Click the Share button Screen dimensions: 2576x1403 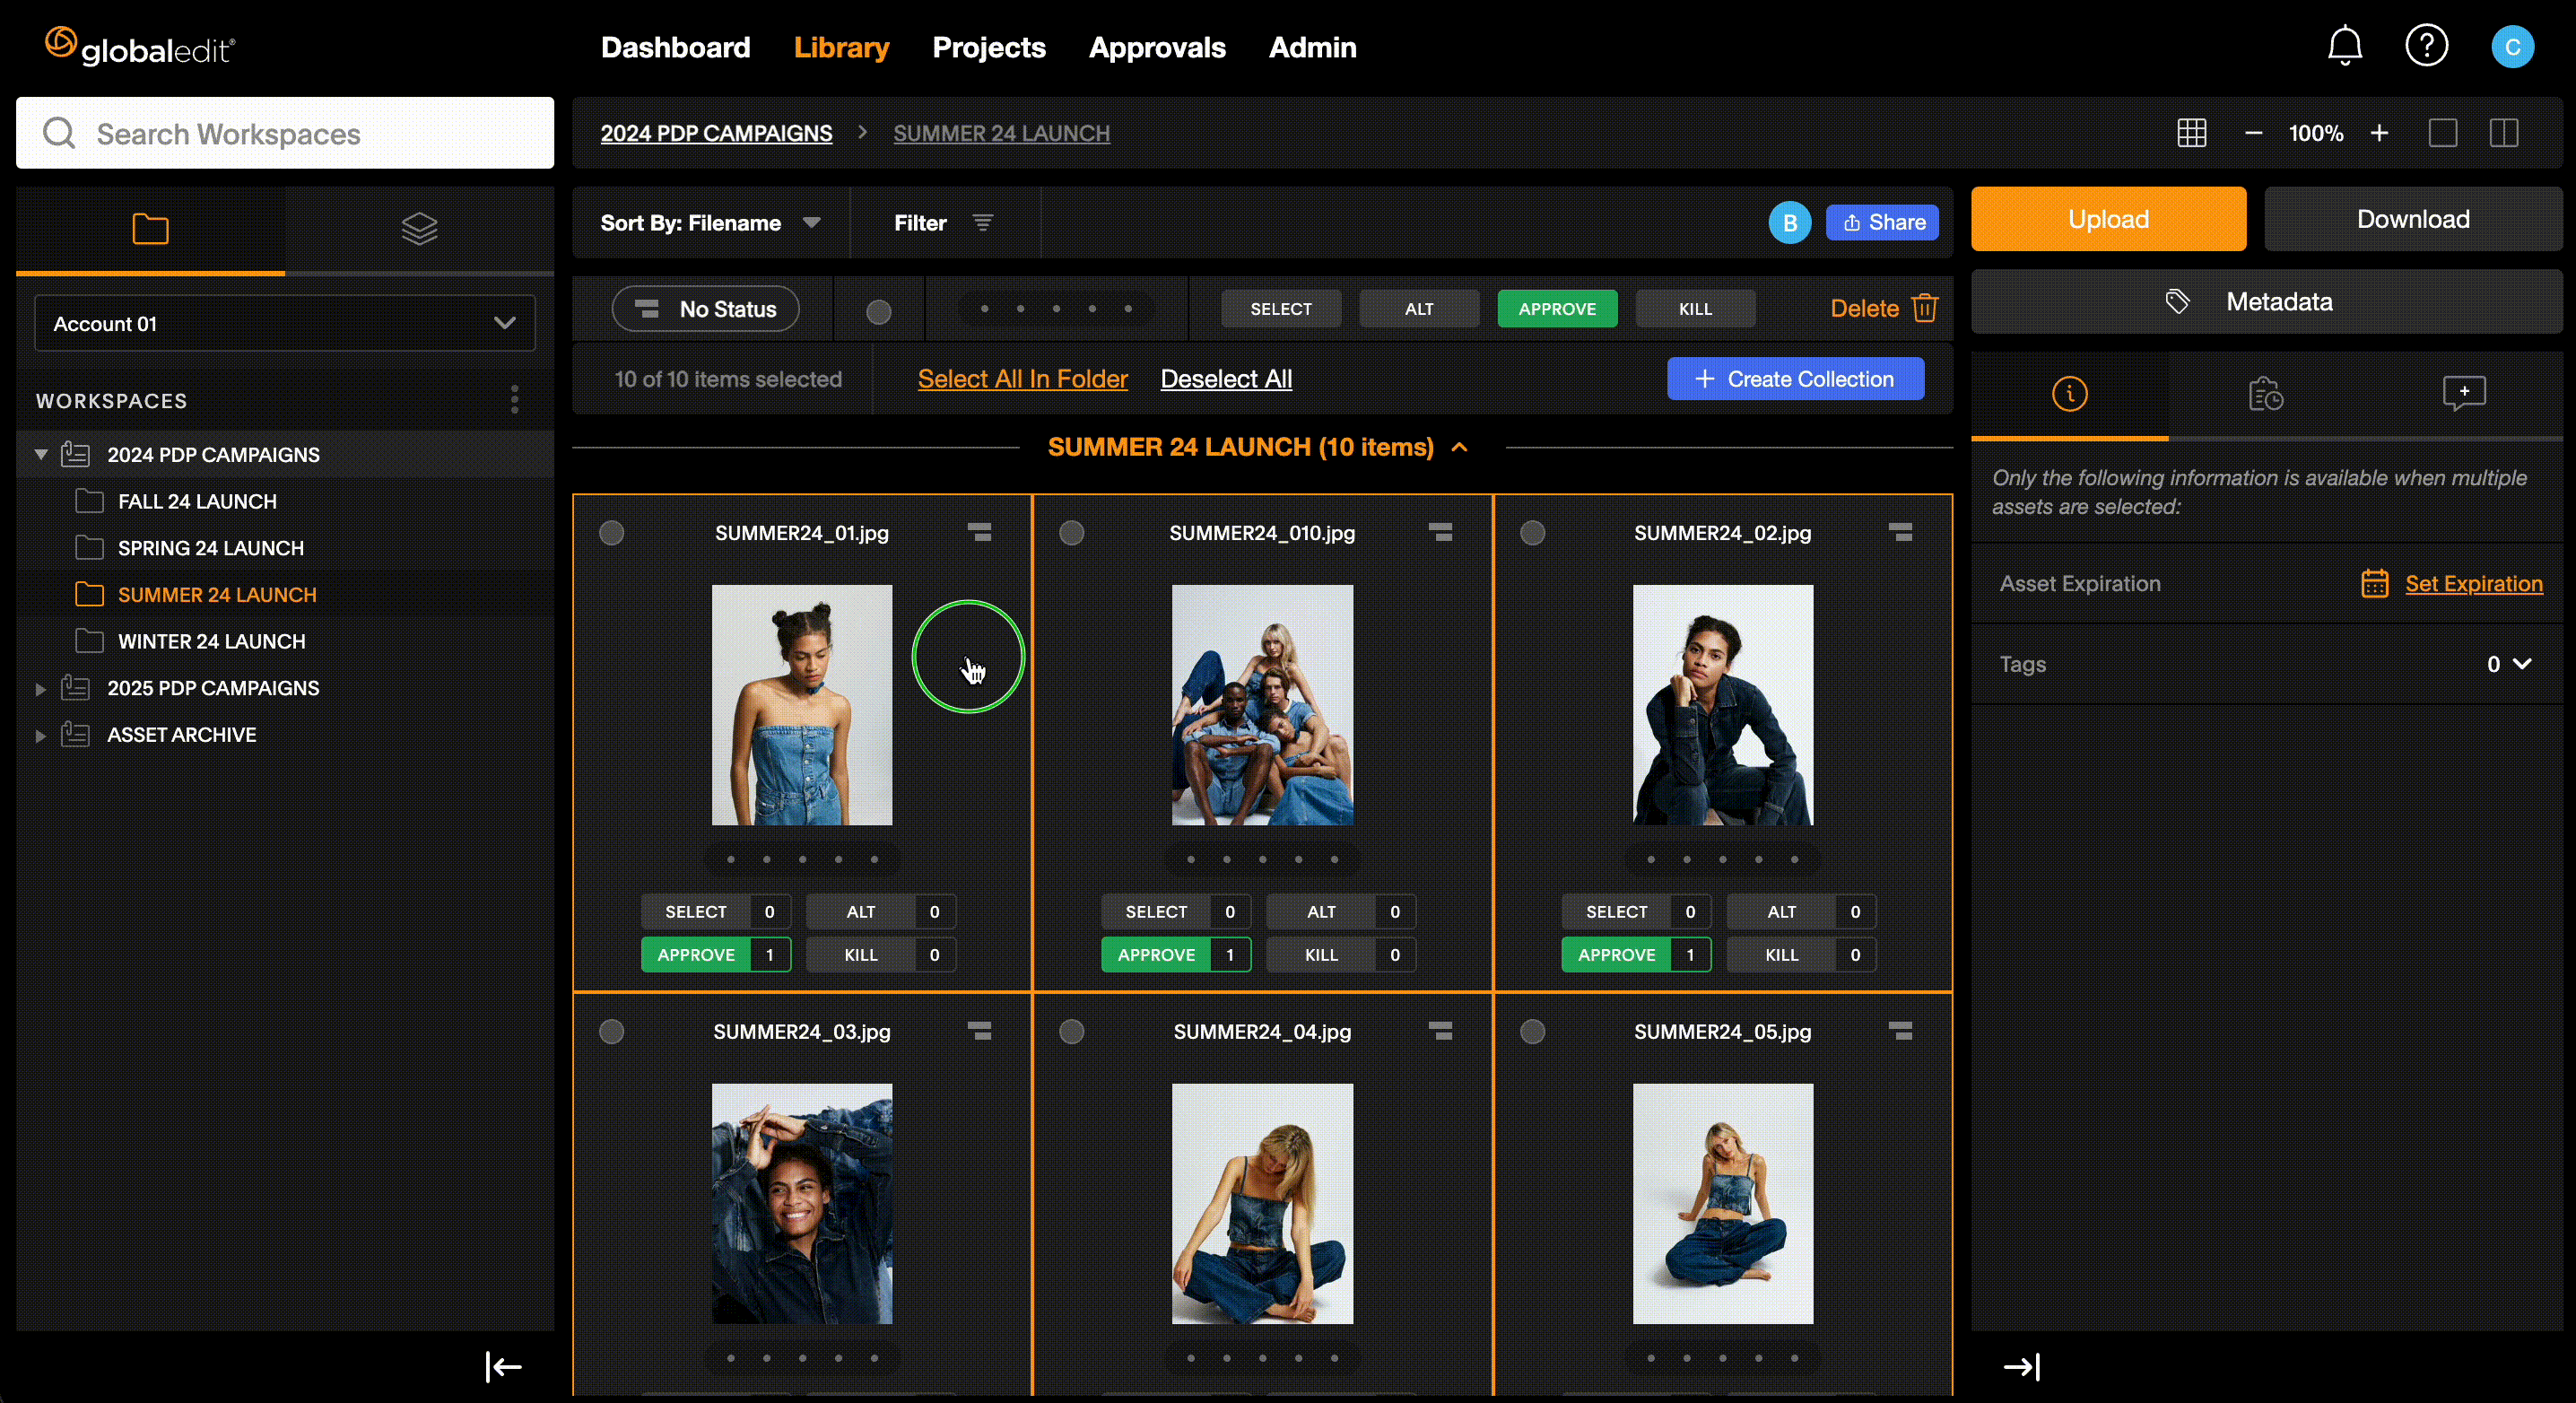pyautogui.click(x=1882, y=222)
